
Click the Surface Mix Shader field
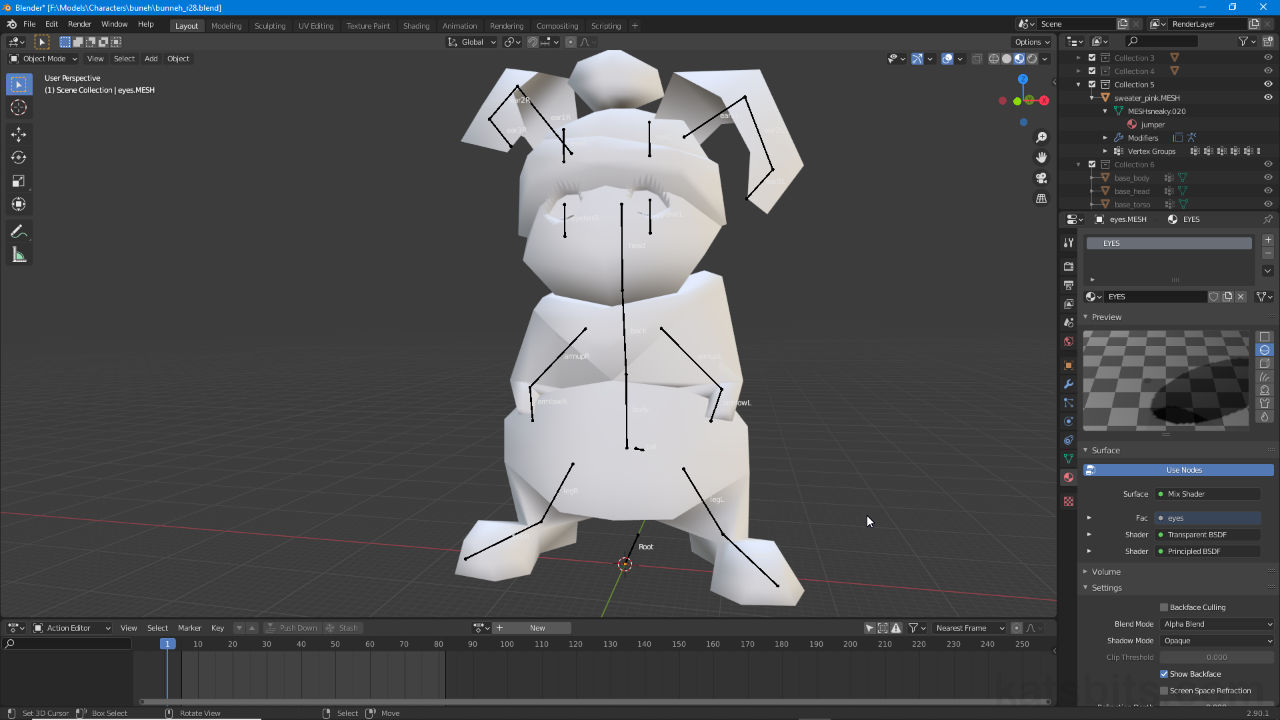pos(1208,494)
